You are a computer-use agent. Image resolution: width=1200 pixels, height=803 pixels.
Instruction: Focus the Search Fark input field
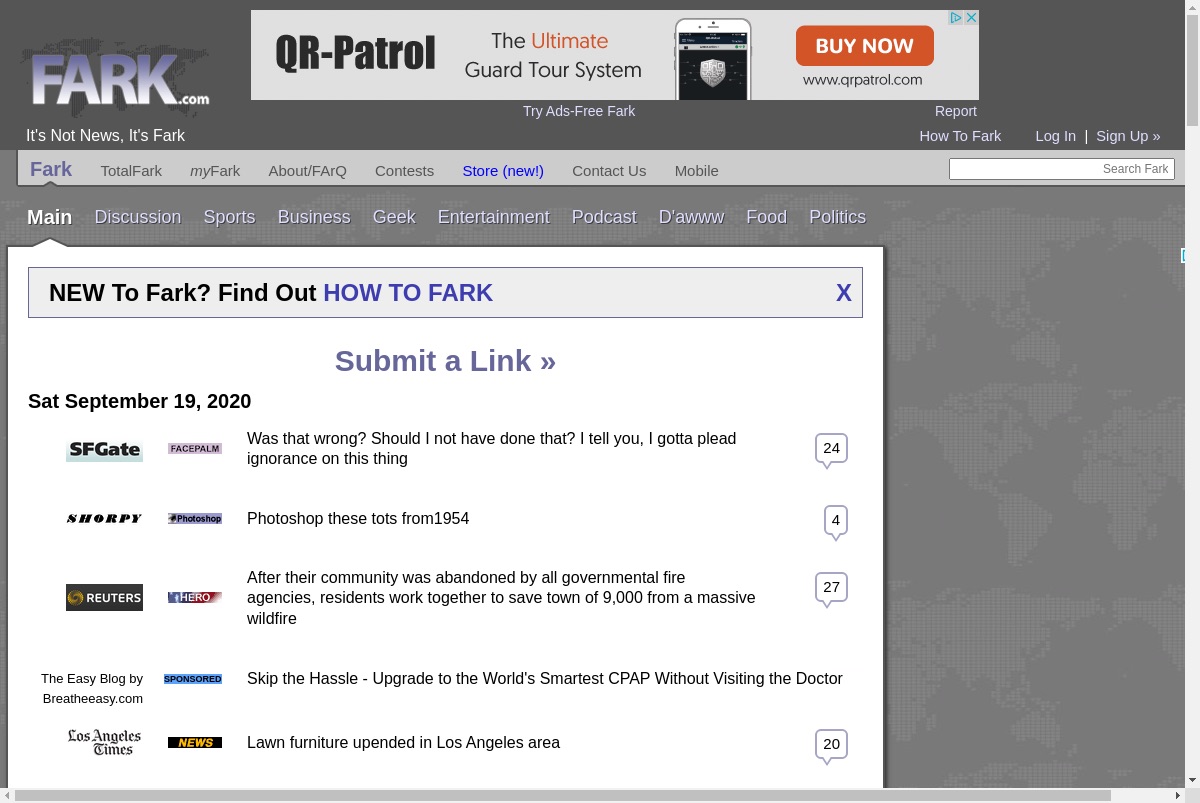tap(1062, 169)
